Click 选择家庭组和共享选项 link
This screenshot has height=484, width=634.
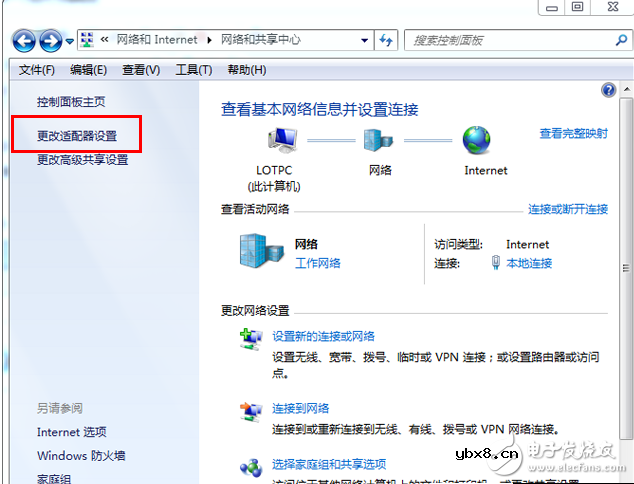tap(329, 464)
